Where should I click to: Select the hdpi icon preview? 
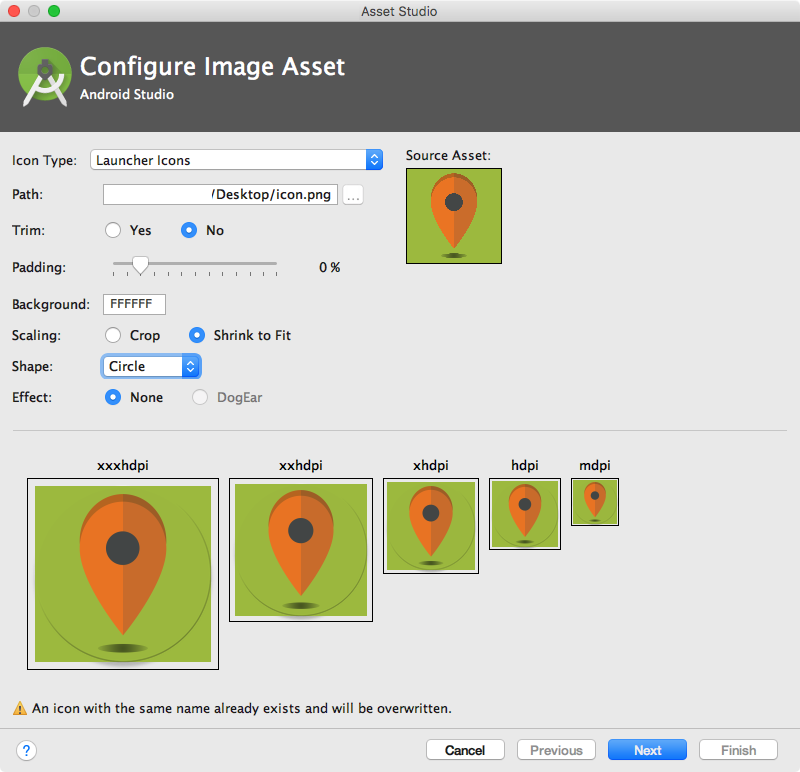525,513
